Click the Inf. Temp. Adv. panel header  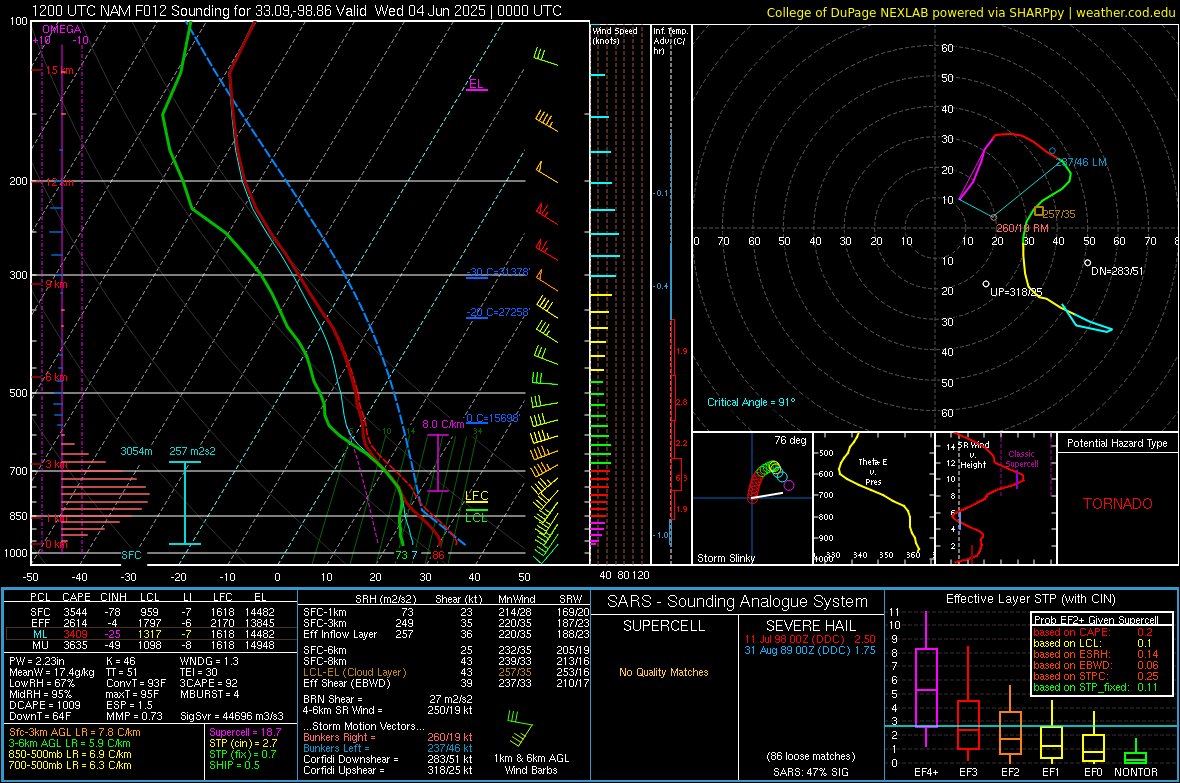coord(670,41)
